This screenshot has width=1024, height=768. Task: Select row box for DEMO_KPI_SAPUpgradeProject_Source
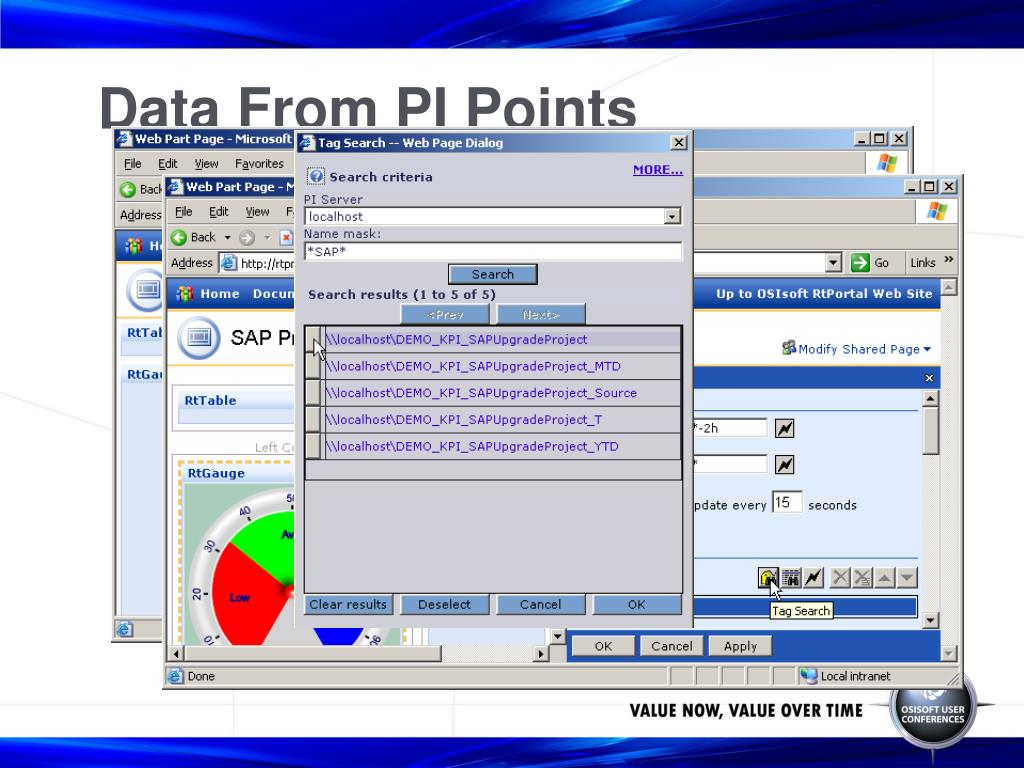tap(313, 393)
